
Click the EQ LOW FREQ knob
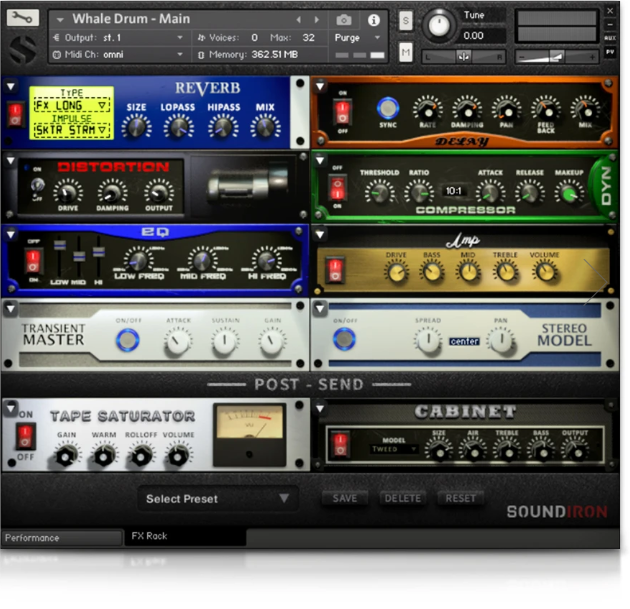click(x=138, y=262)
